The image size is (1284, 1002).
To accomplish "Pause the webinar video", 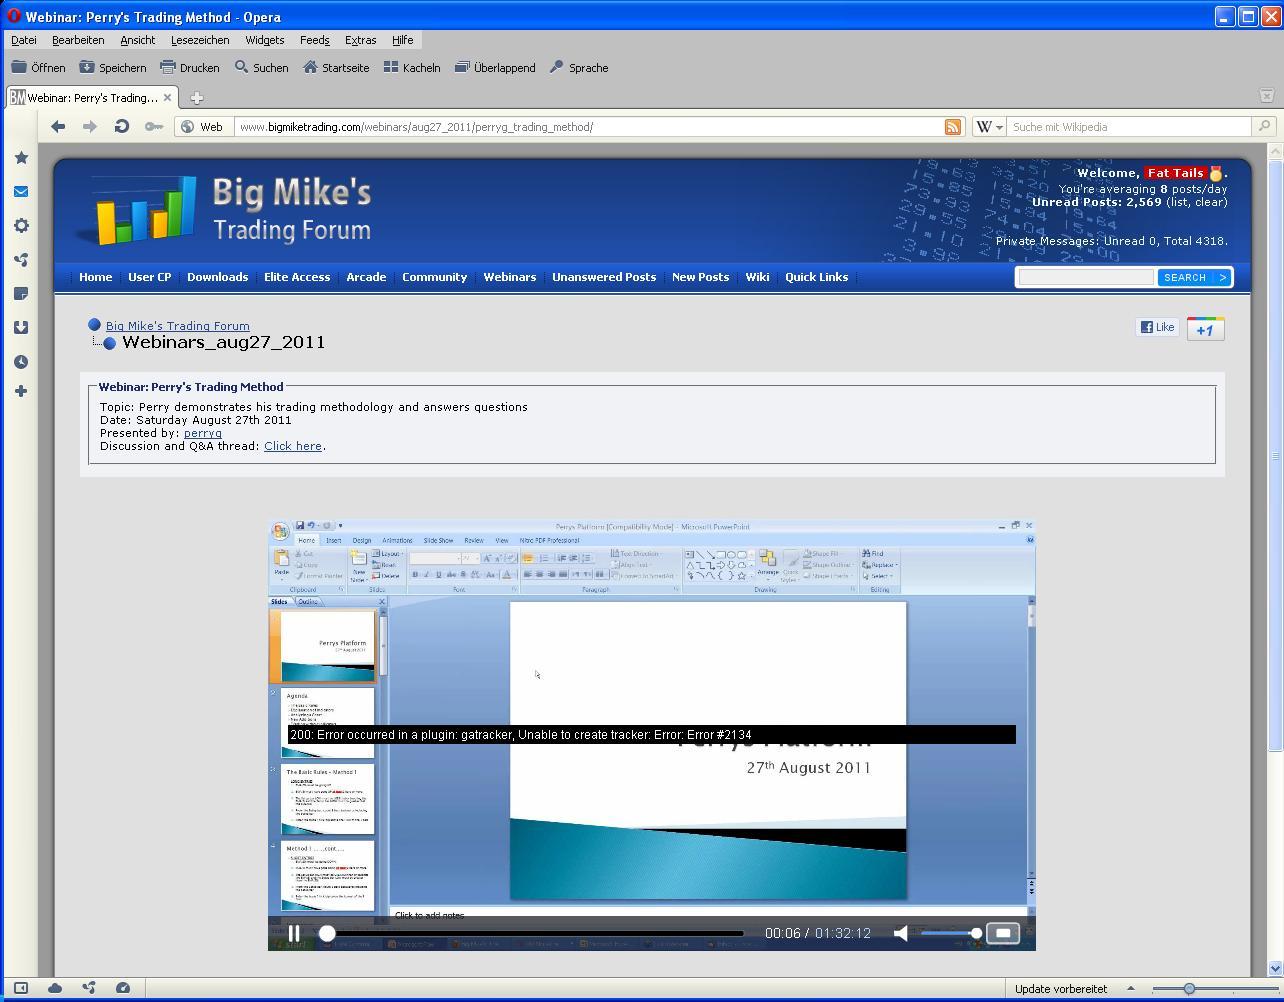I will point(294,933).
